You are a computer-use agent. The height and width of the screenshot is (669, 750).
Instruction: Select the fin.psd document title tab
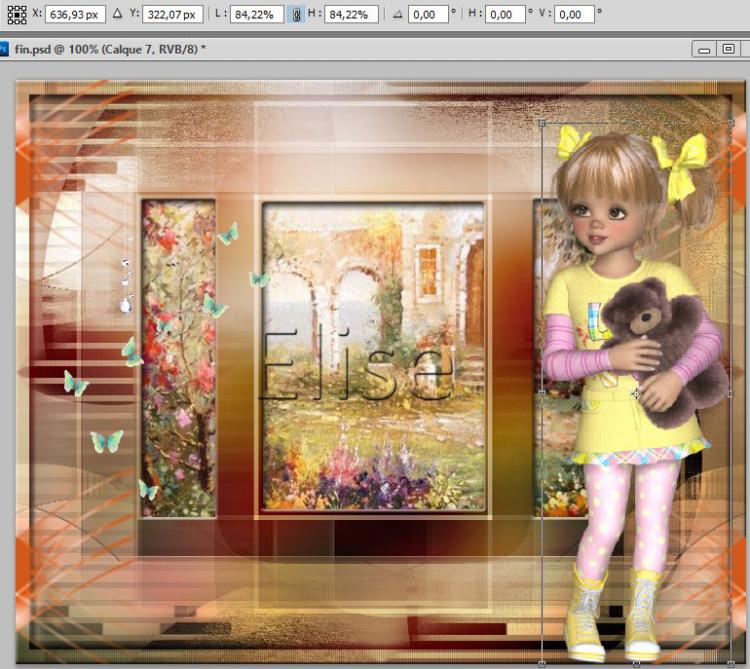coord(110,48)
